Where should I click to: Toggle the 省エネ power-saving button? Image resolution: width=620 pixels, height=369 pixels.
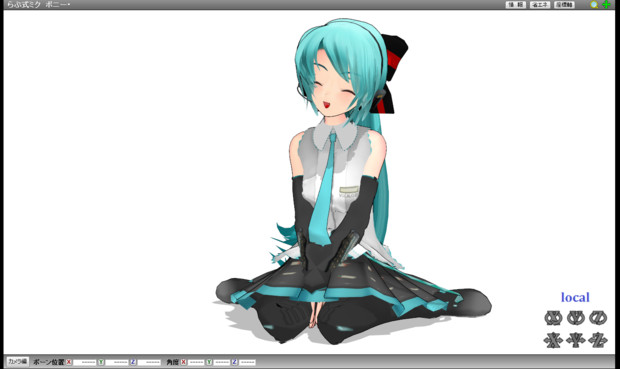tap(540, 5)
